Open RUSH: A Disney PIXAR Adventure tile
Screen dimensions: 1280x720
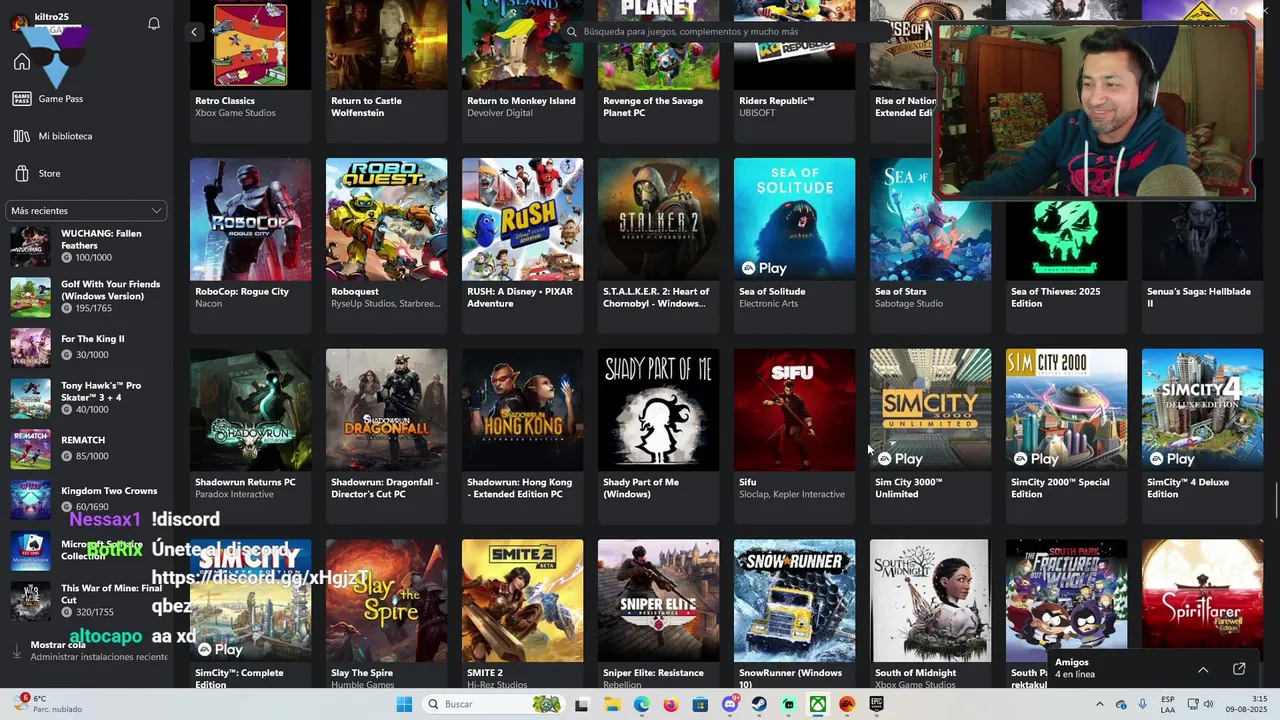[523, 245]
